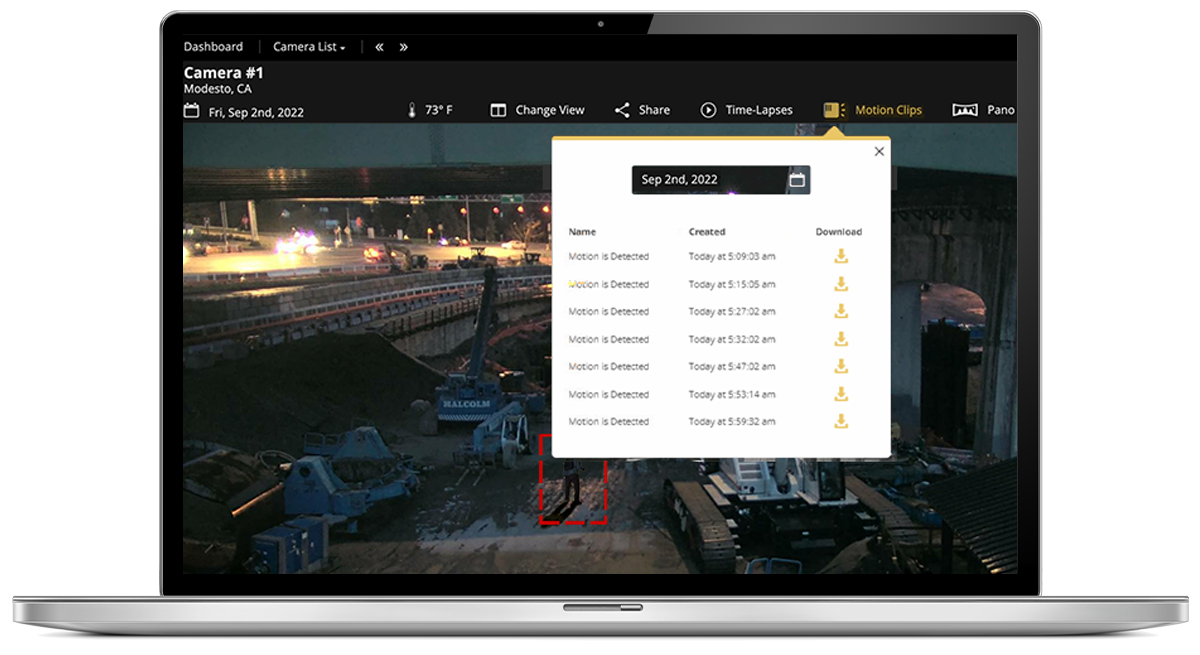Viewport: 1200px width, 655px height.
Task: Click 'Today at 5:47:02 am' timestamp
Action: point(732,367)
